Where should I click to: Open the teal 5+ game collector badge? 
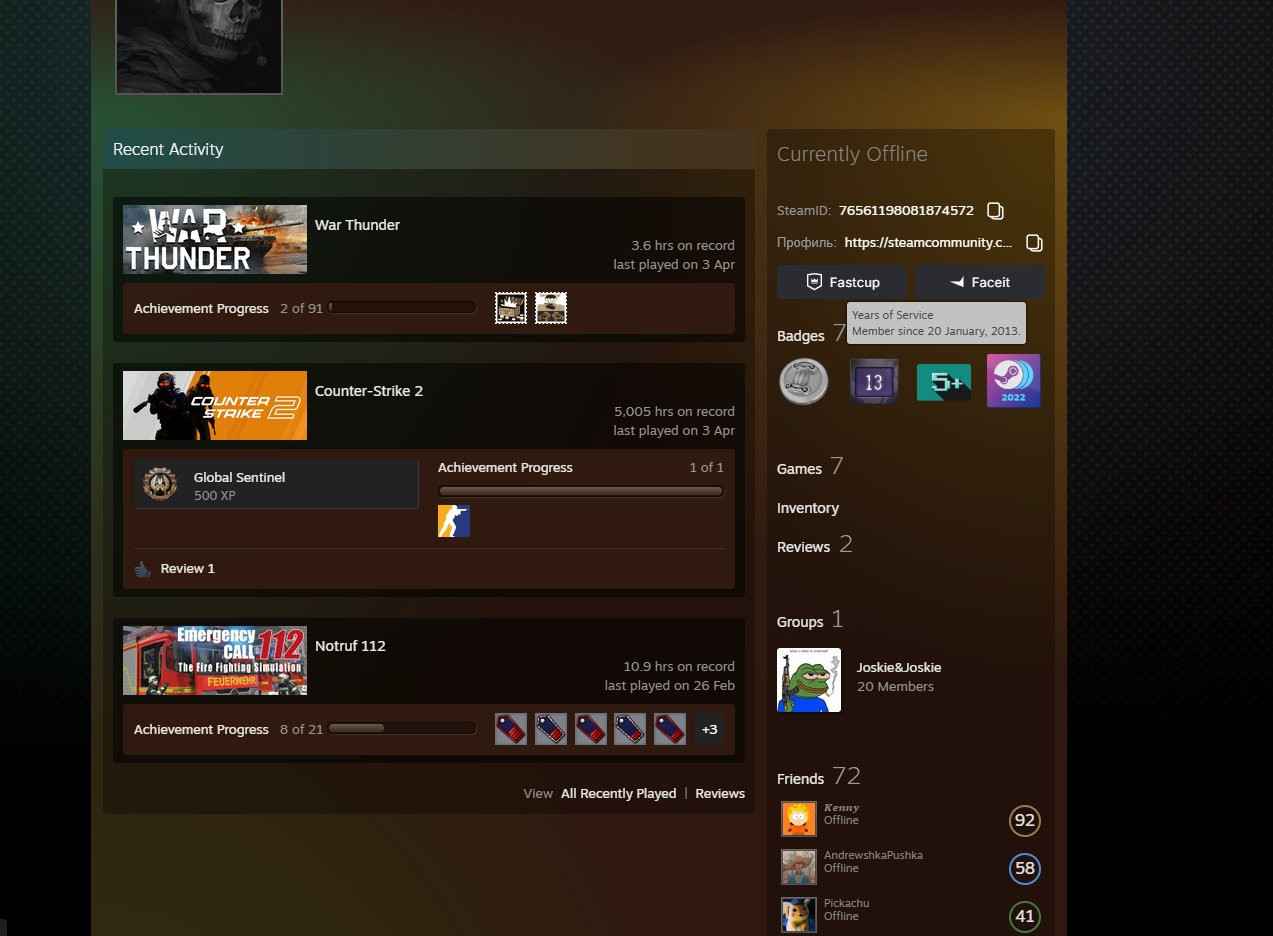tap(943, 381)
